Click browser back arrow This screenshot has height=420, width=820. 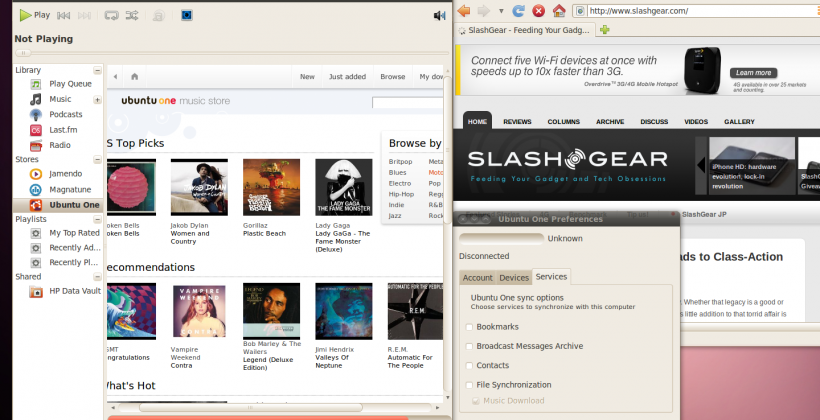pos(463,10)
